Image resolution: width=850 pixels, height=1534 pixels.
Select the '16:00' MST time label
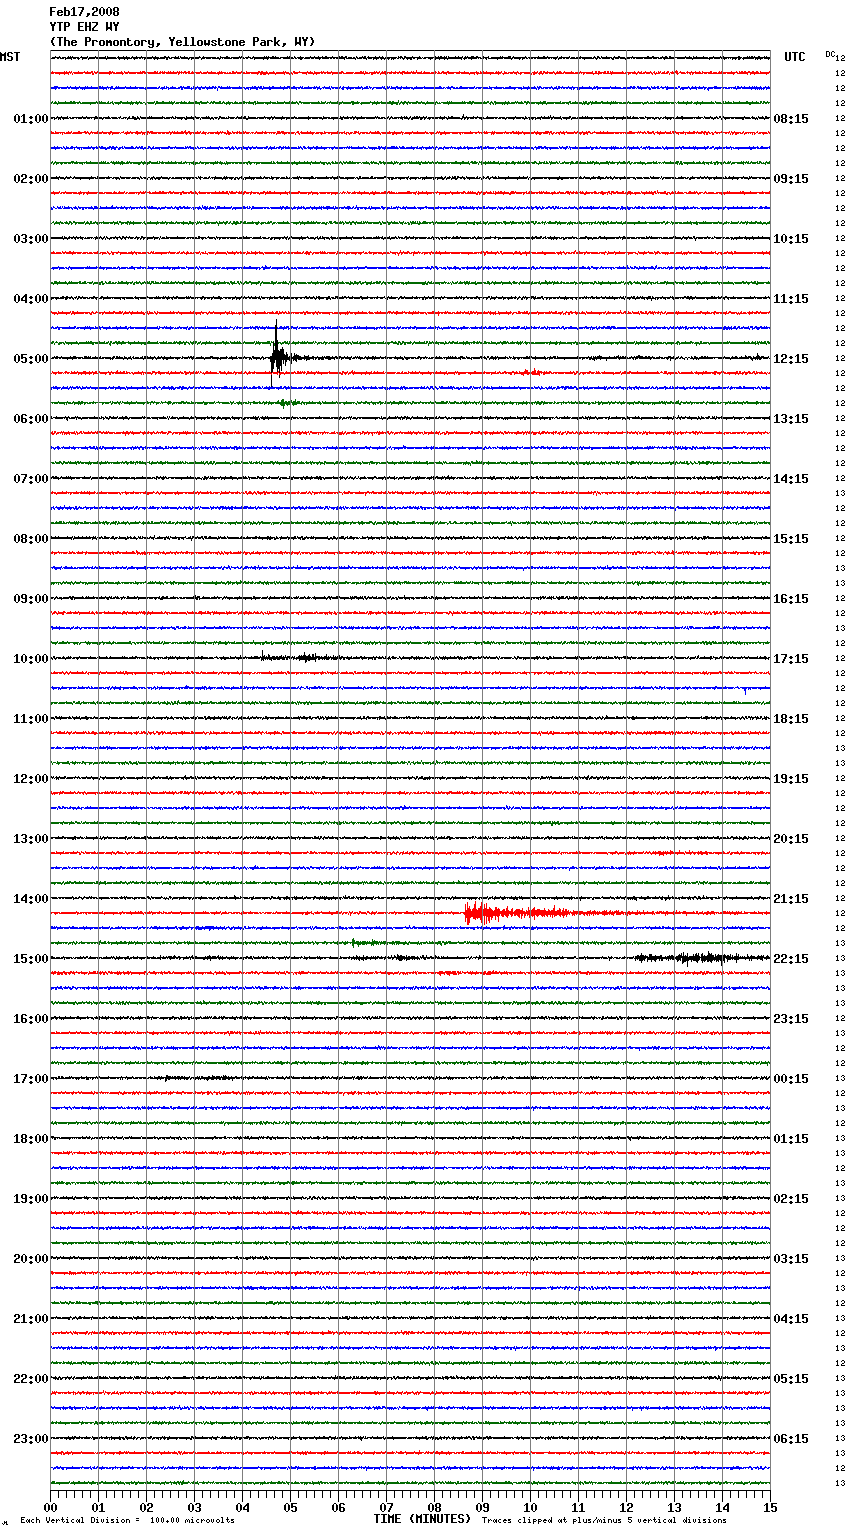pos(31,1019)
